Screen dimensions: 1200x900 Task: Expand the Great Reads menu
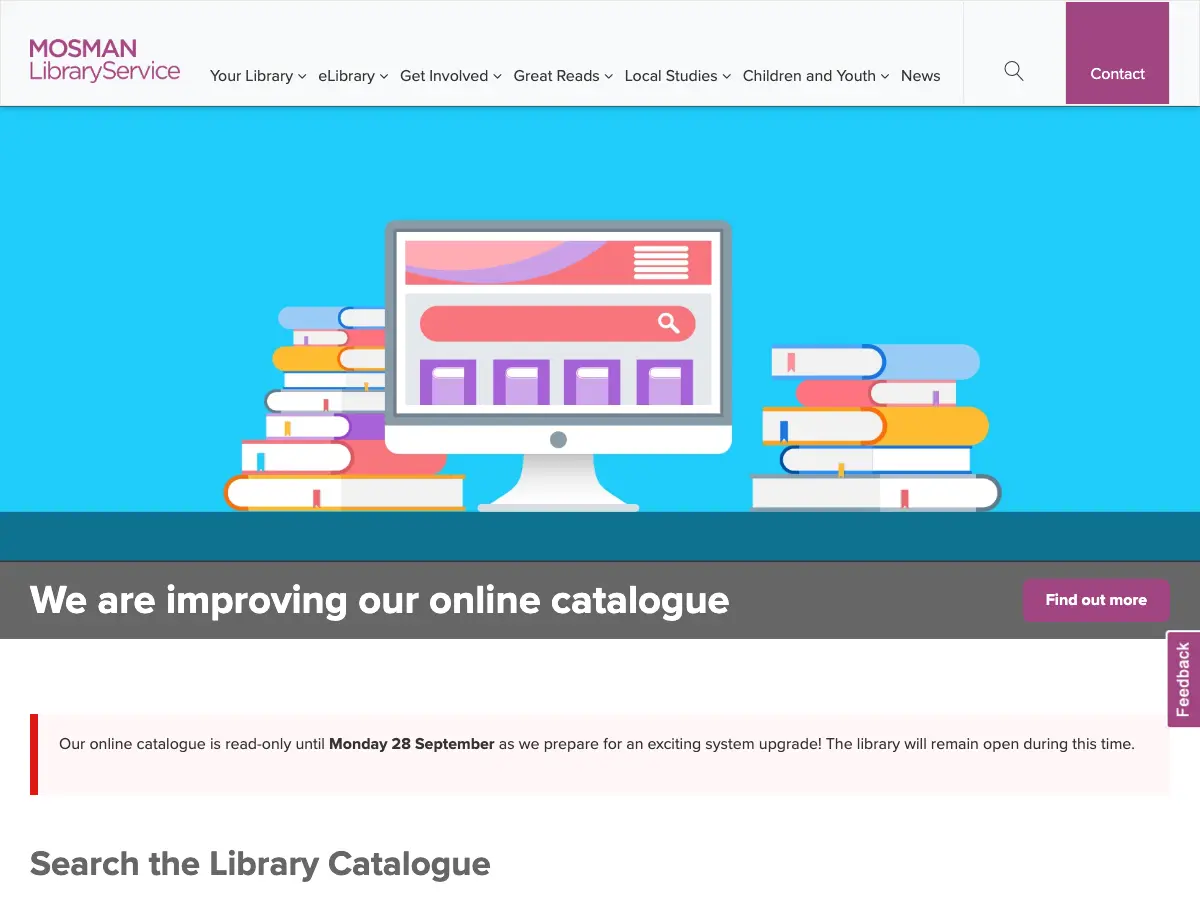(563, 76)
